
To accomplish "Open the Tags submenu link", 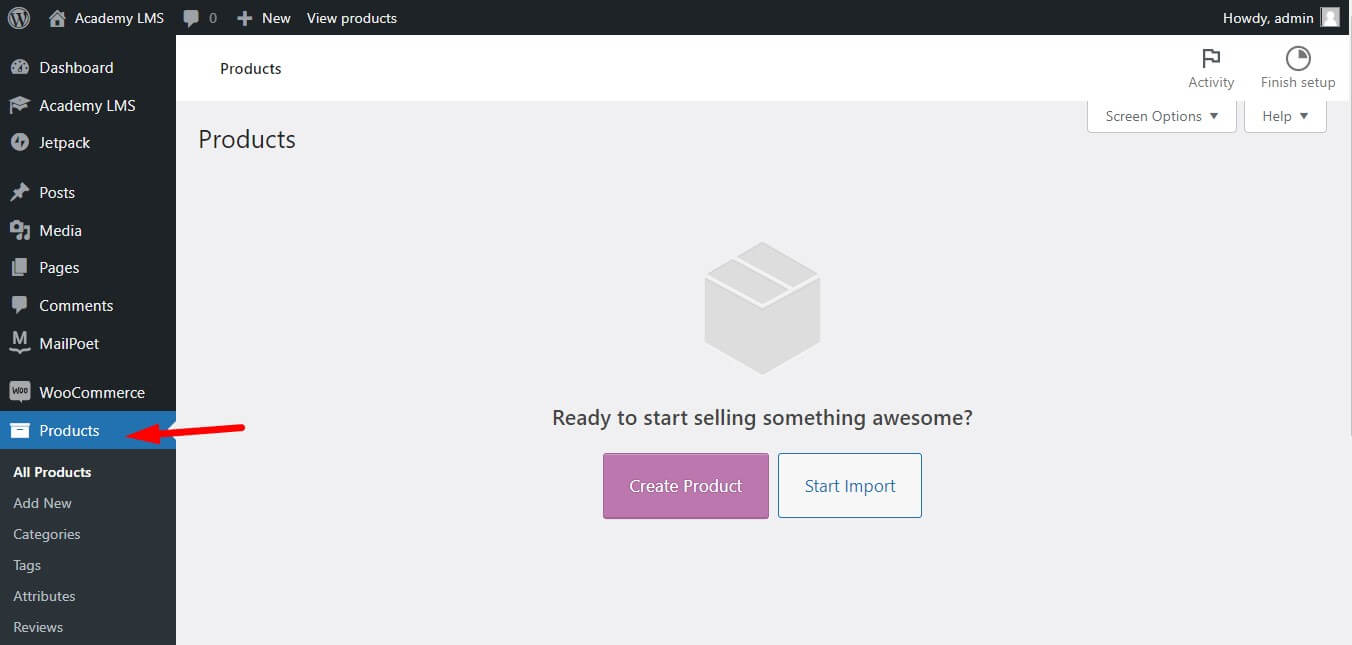I will tap(27, 565).
